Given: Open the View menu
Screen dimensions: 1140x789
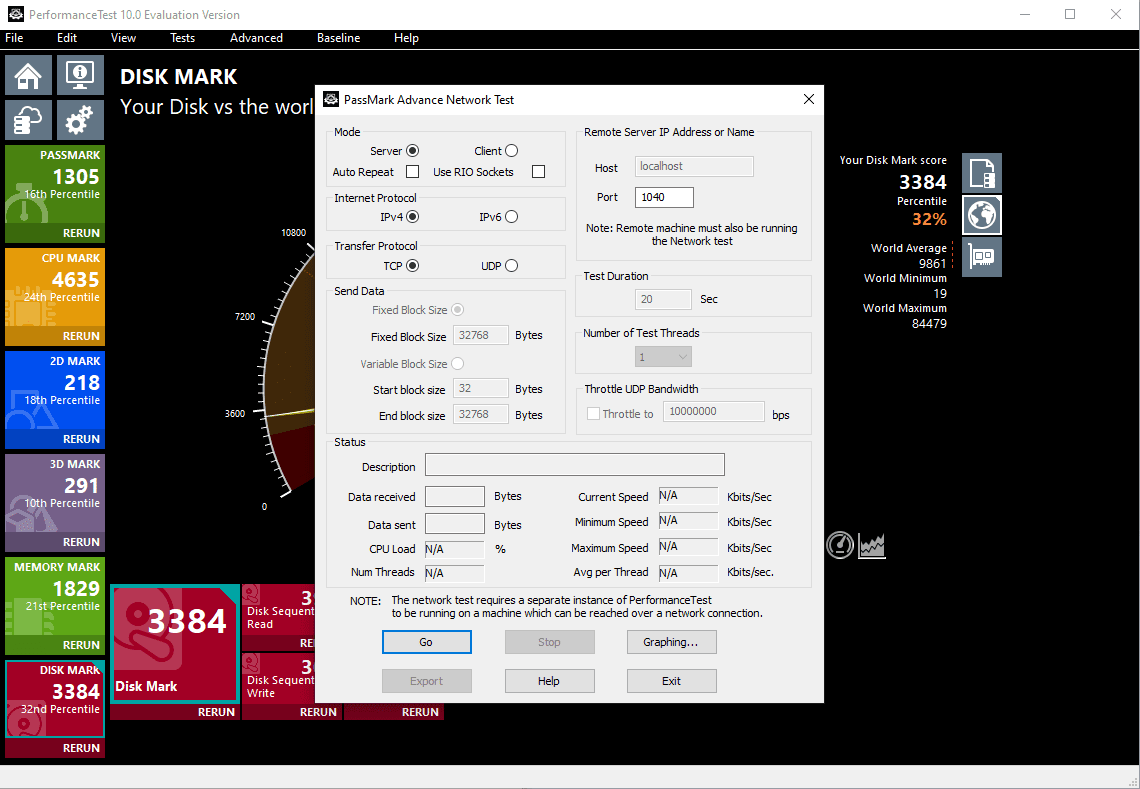Looking at the screenshot, I should tap(123, 38).
